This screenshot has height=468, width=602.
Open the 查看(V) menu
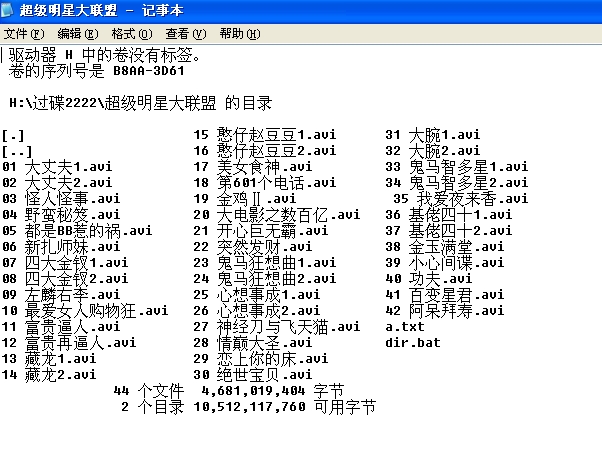pos(186,34)
